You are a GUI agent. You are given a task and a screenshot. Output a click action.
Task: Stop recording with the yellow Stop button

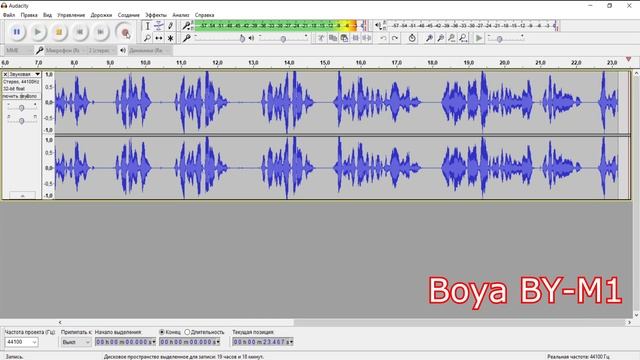[59, 32]
